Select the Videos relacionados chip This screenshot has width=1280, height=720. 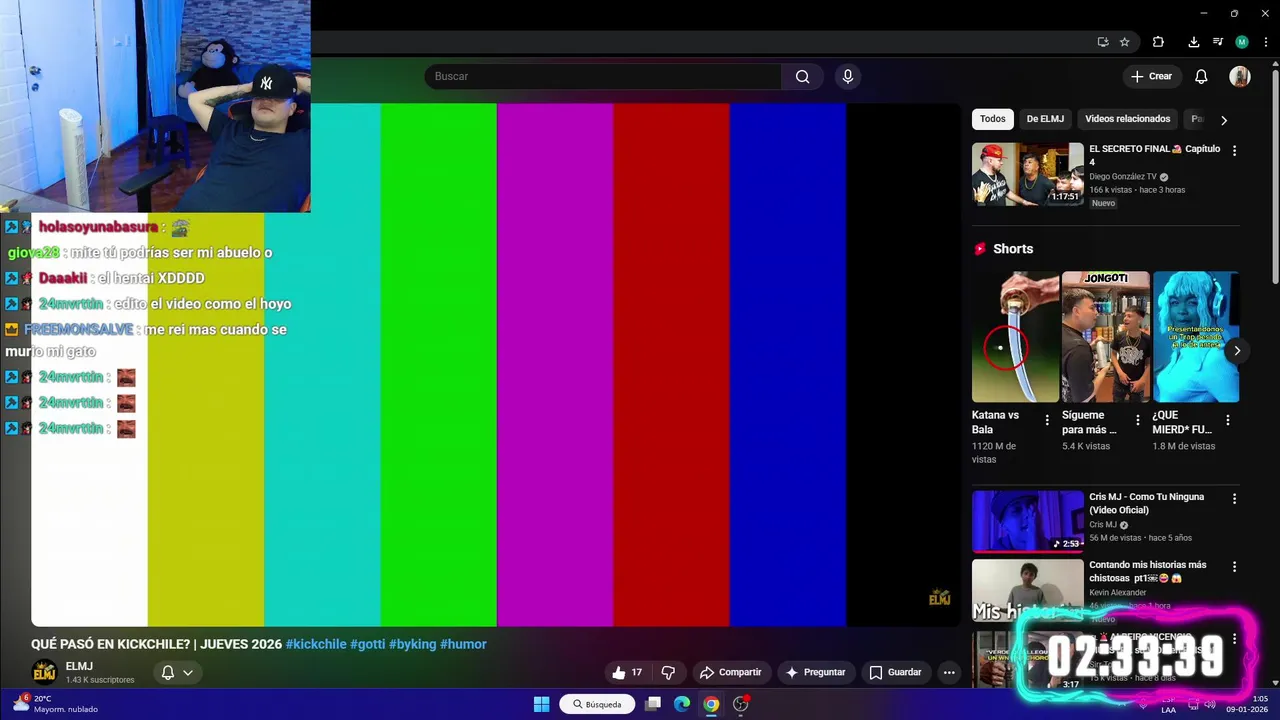(1127, 119)
